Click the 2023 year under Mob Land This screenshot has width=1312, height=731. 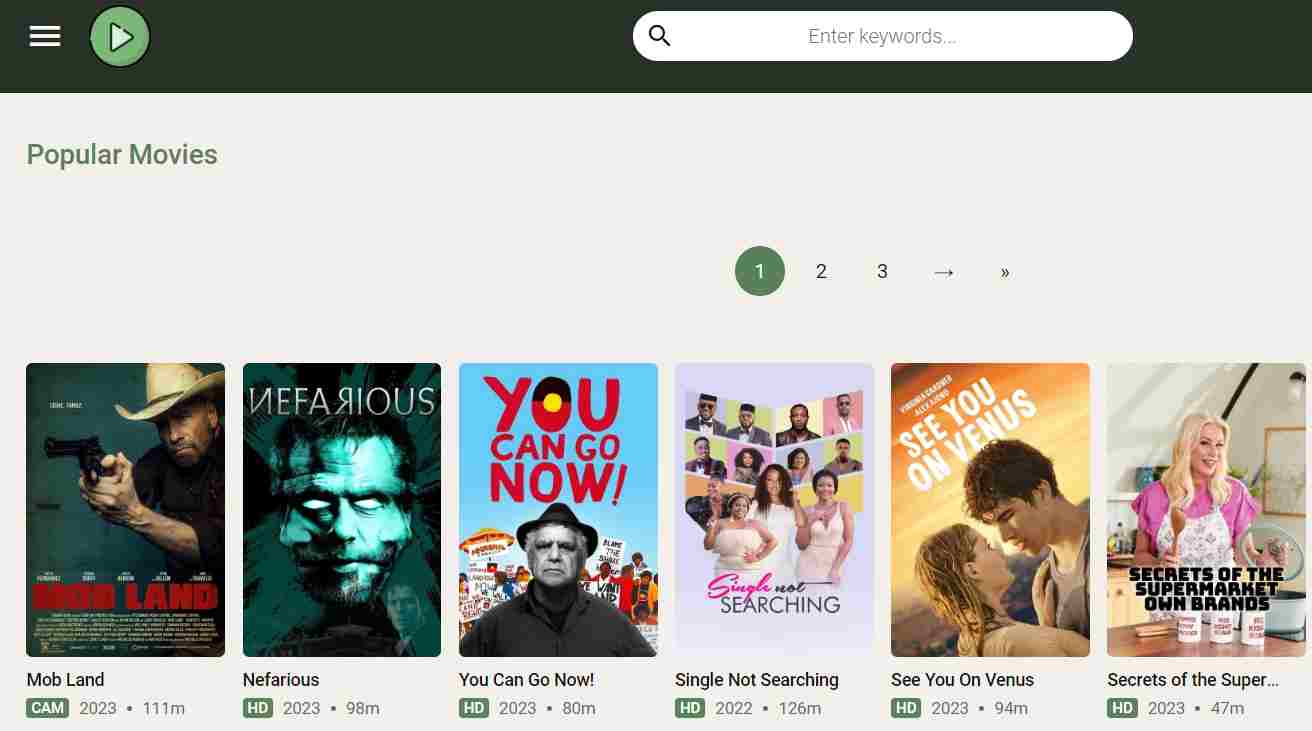(x=98, y=708)
